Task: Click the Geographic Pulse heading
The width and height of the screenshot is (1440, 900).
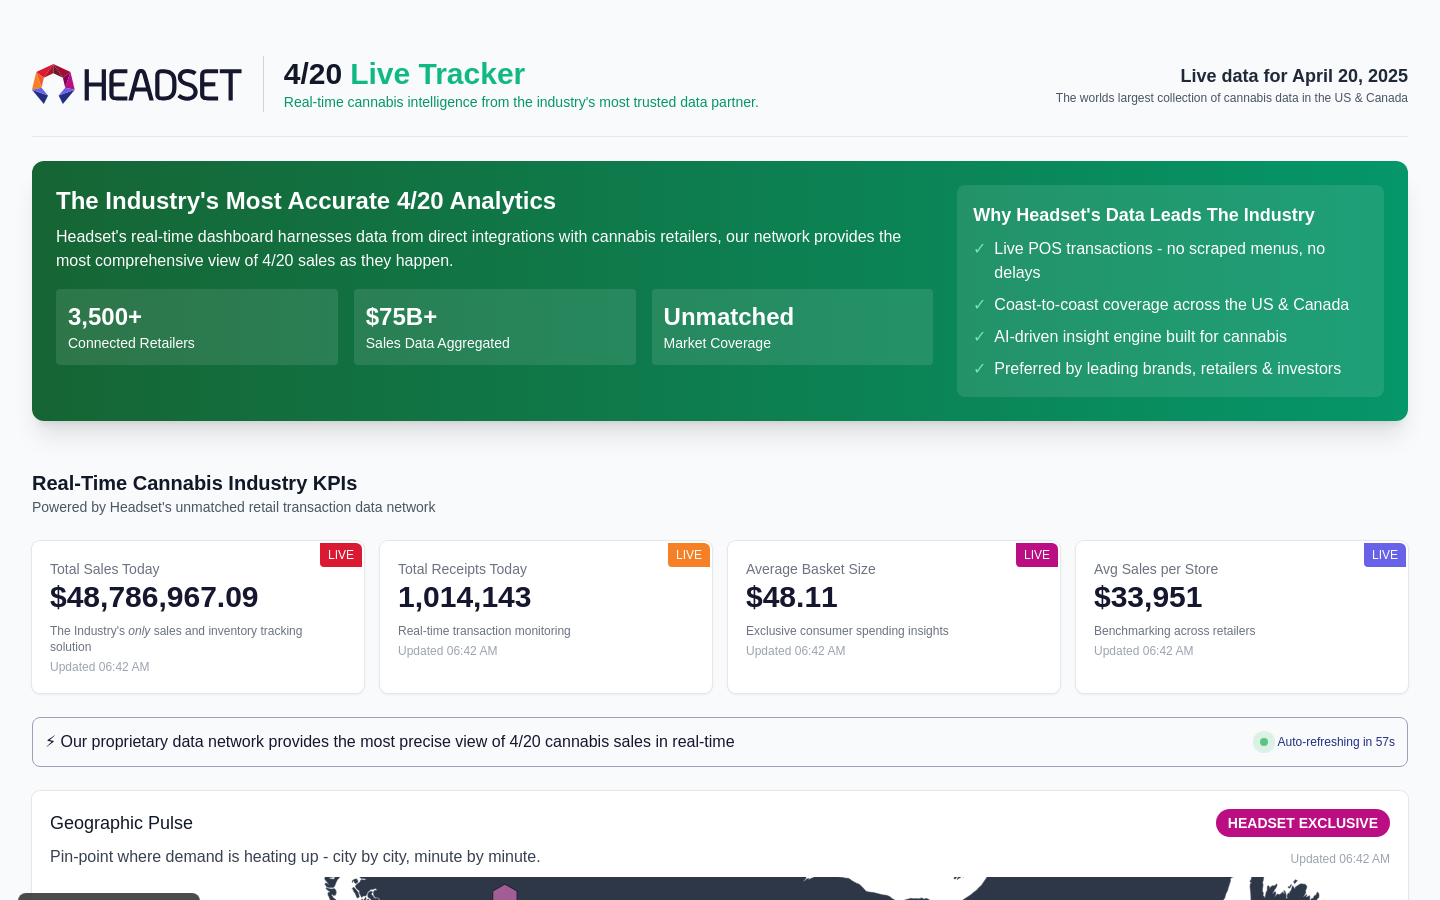Action: (121, 823)
